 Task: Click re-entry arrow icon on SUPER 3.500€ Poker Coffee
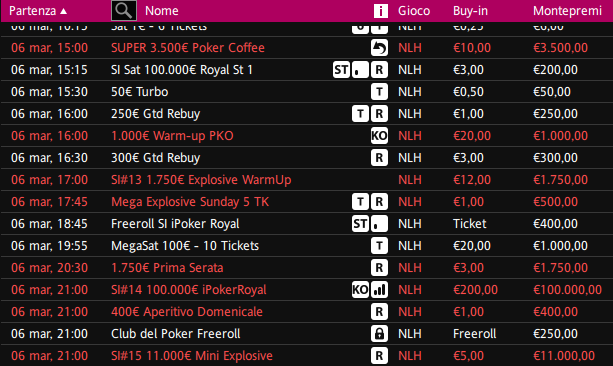pos(379,48)
